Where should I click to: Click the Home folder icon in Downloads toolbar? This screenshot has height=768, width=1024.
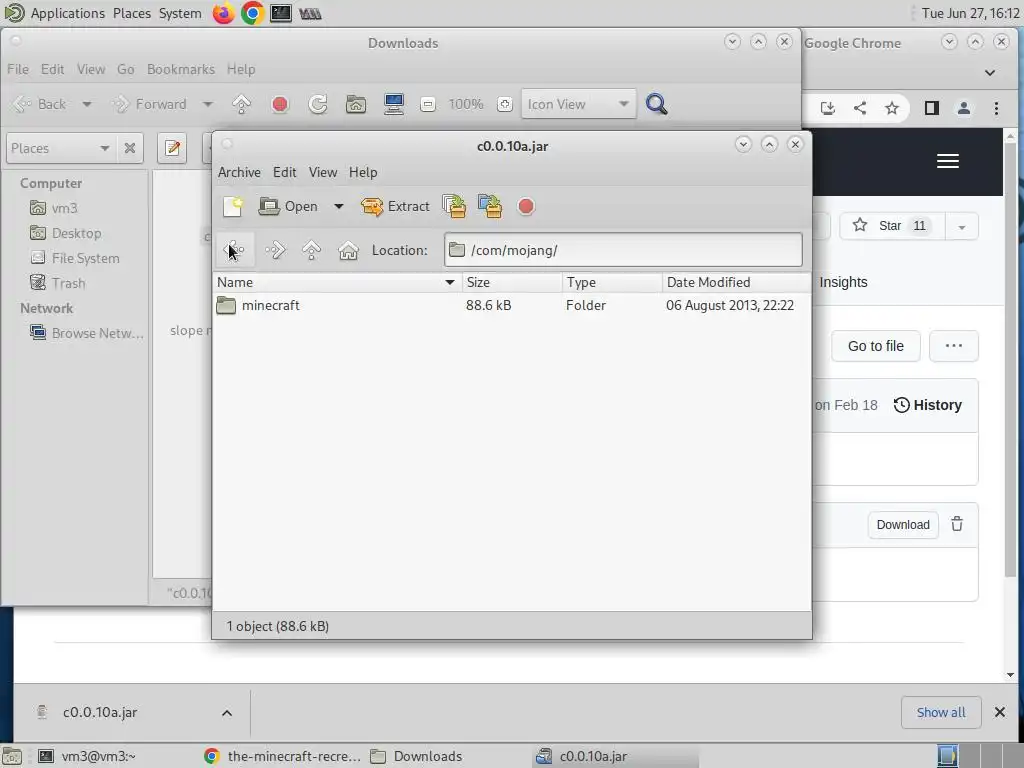356,104
